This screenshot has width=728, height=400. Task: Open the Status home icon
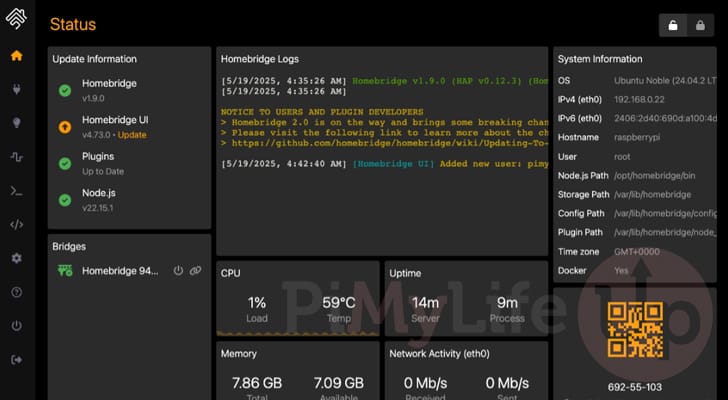[17, 56]
